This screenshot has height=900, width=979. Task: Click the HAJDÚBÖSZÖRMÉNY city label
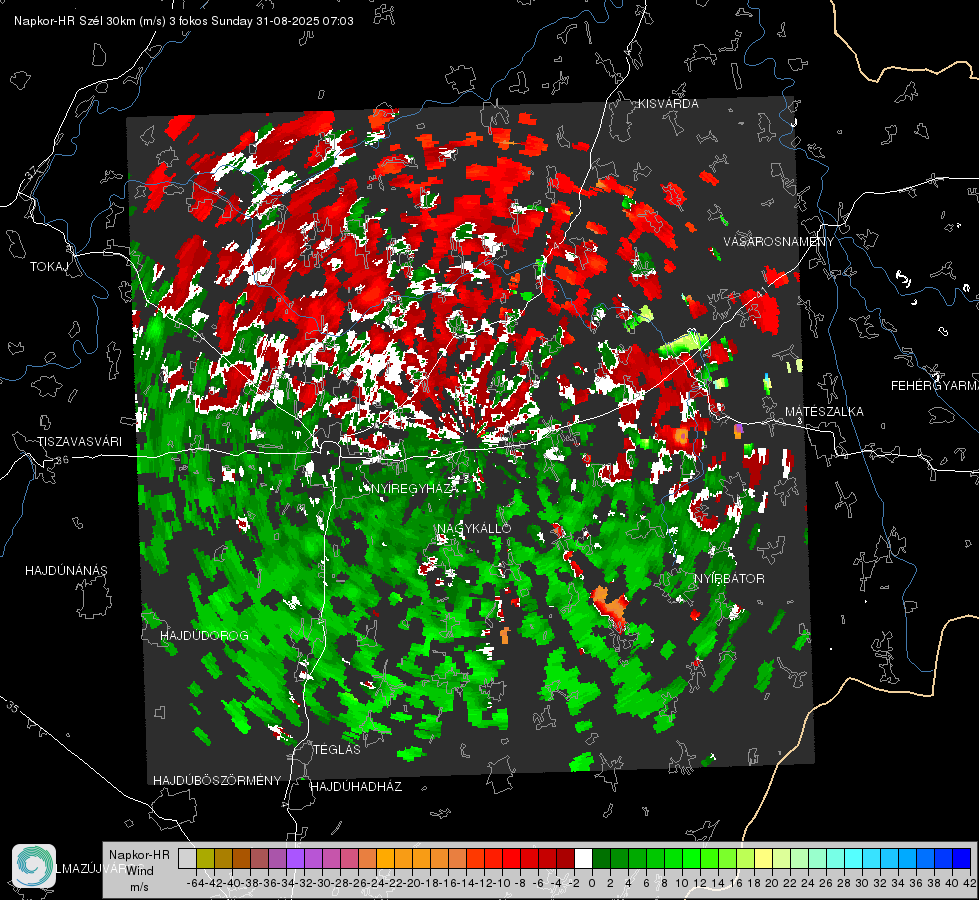point(217,781)
